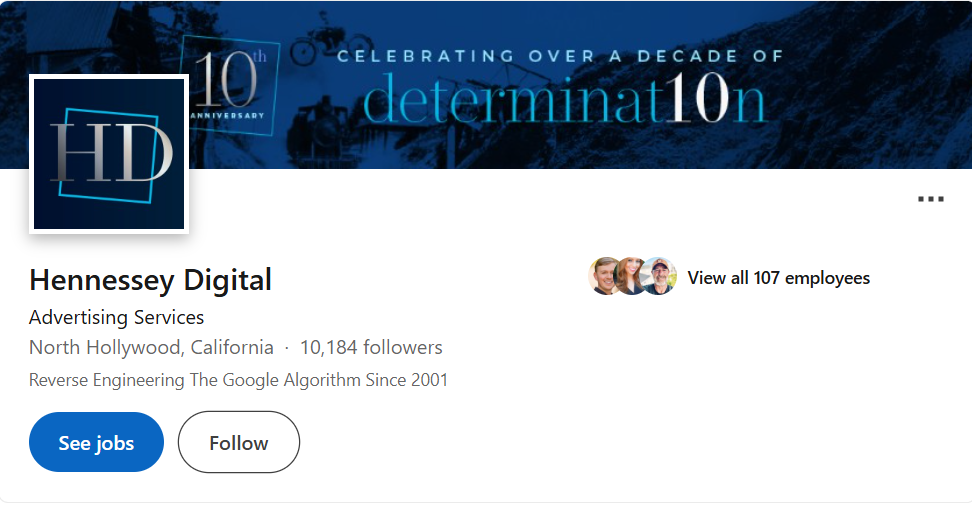Viewport: 972px width, 506px height.
Task: Open the three-dot more options menu
Action: pyautogui.click(x=930, y=199)
